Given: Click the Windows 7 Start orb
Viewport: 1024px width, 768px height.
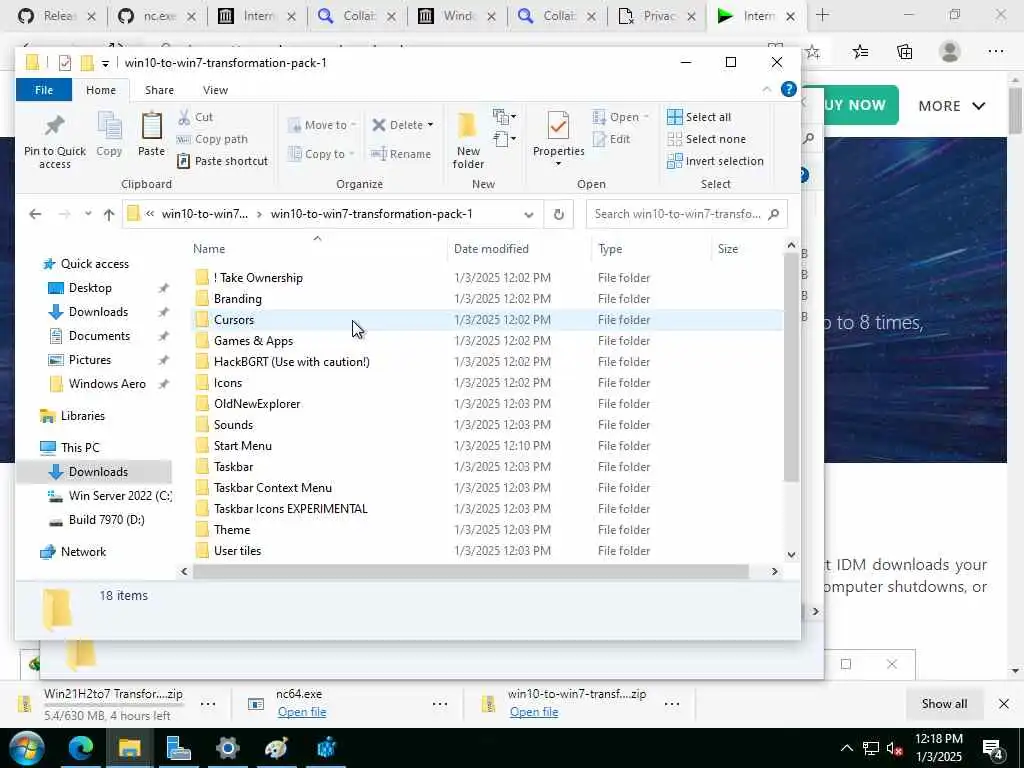Looking at the screenshot, I should [25, 748].
